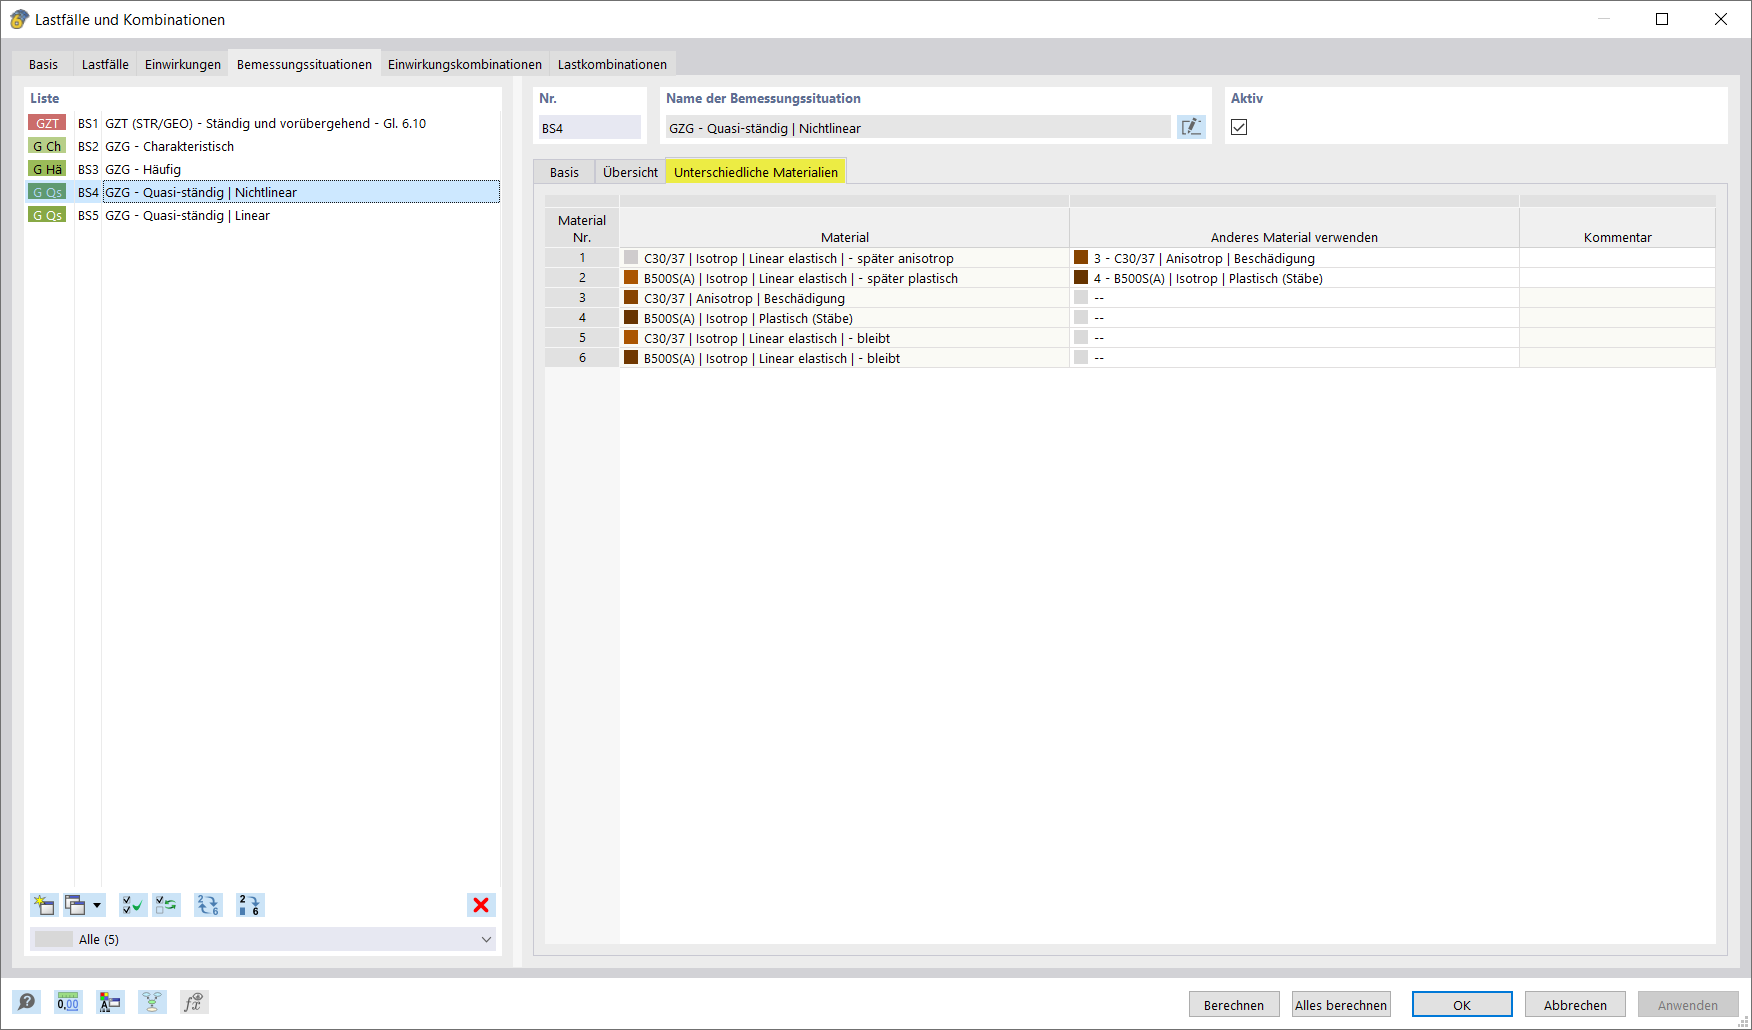Uncheck the Aktiv checkbox for BS4
Screen dimensions: 1752x1030
1239,127
